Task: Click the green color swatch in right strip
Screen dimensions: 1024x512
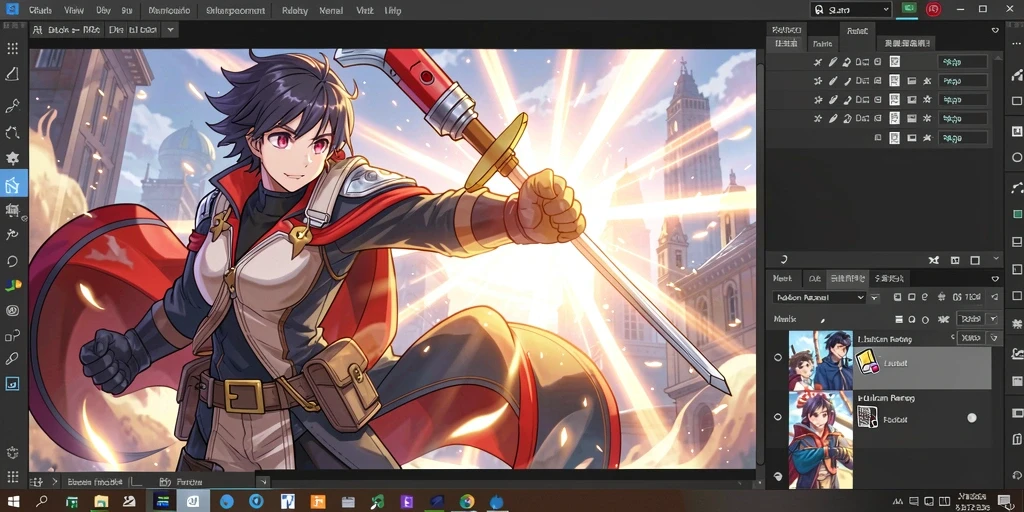Action: tap(1017, 214)
